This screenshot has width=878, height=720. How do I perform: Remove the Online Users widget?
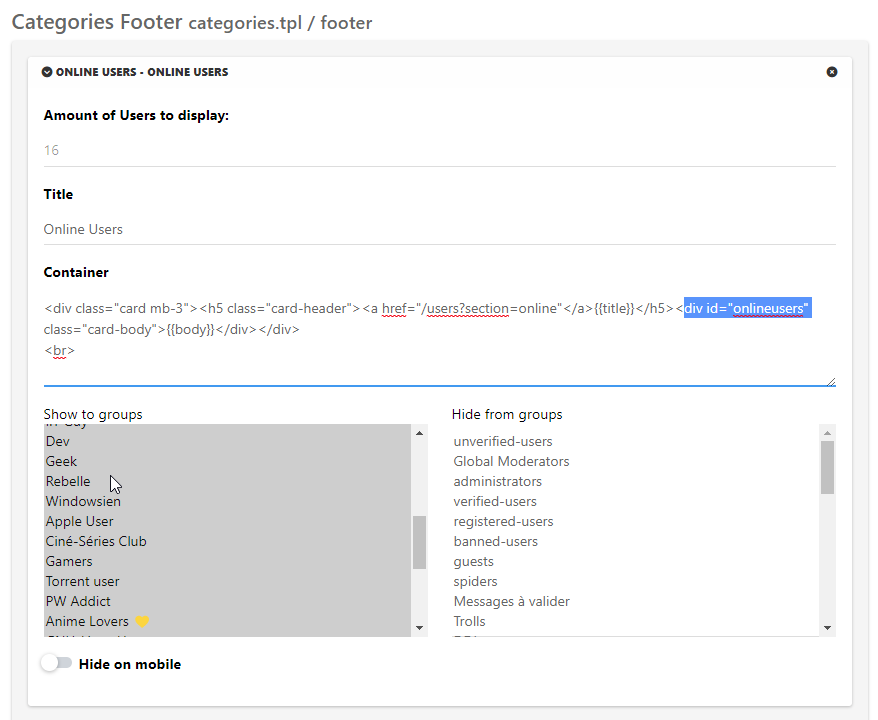[x=832, y=72]
